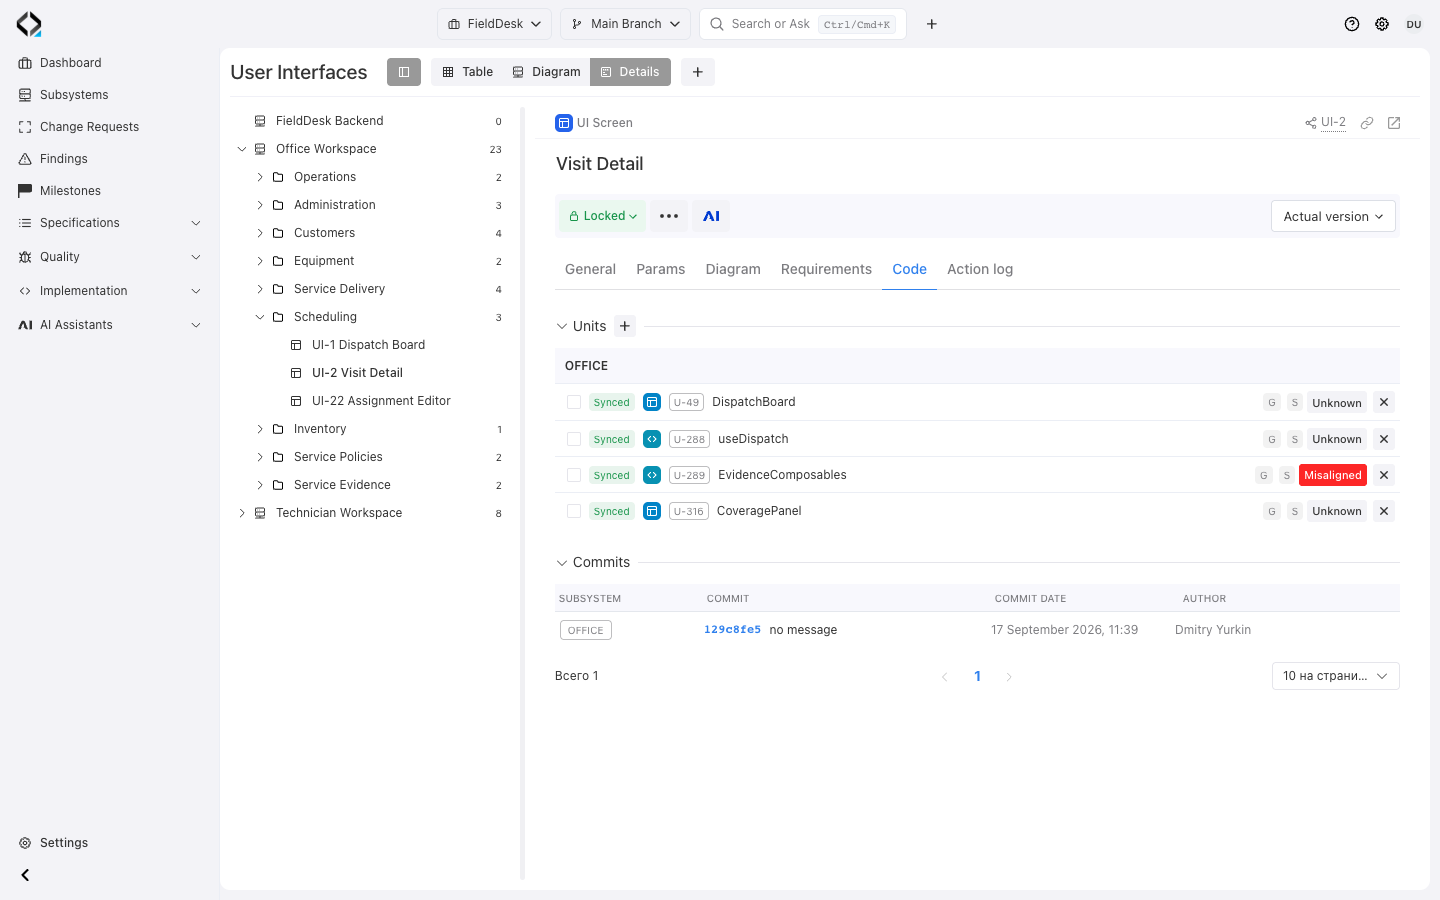Select FieldDesk Backend in tree
Viewport: 1440px width, 900px height.
click(330, 121)
